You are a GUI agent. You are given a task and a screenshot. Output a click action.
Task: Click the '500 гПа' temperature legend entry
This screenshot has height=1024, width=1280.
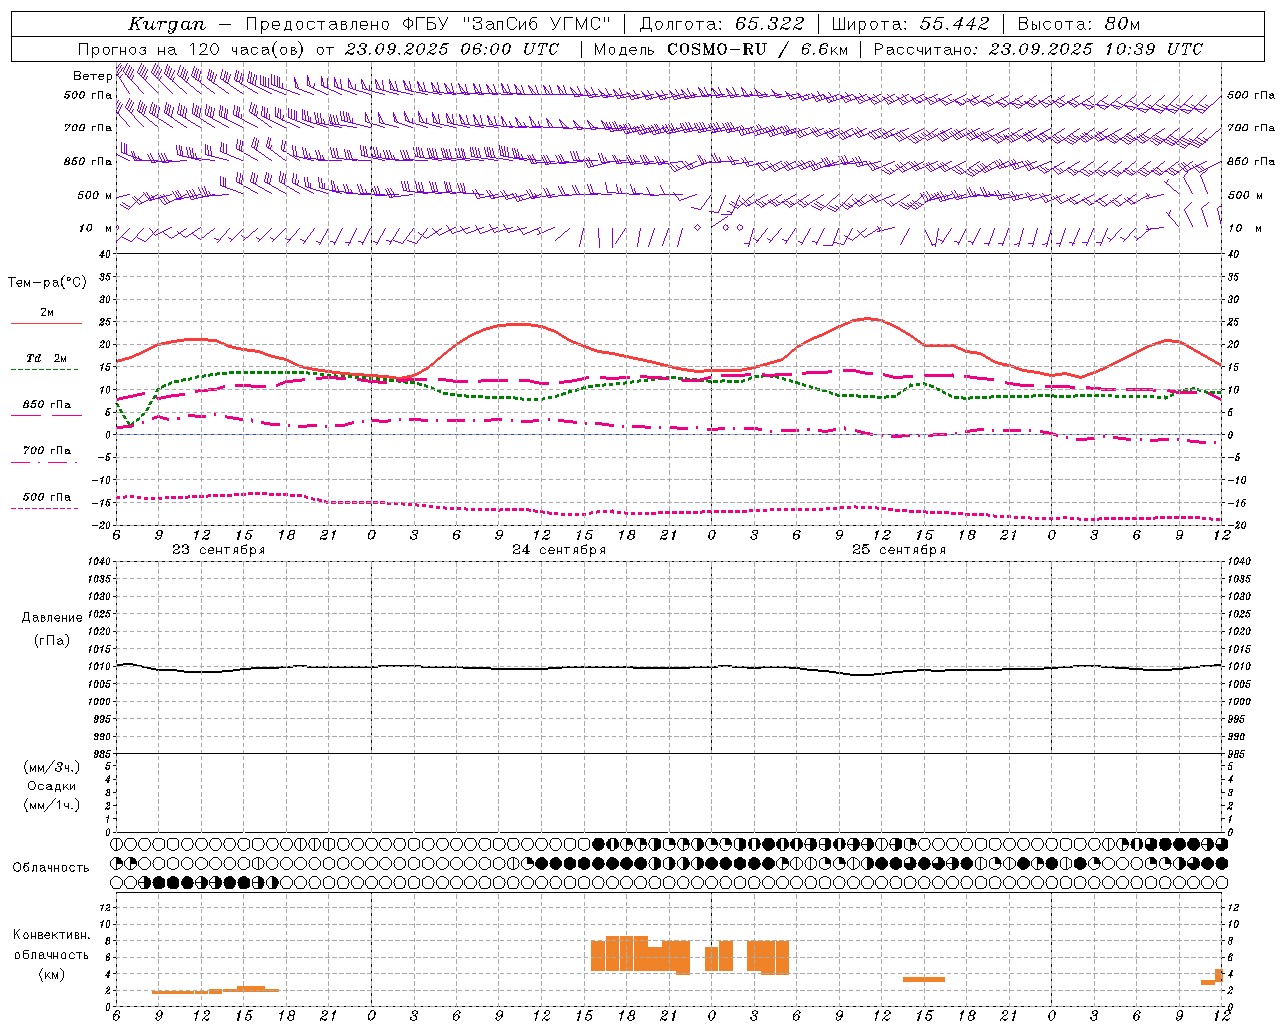click(47, 497)
